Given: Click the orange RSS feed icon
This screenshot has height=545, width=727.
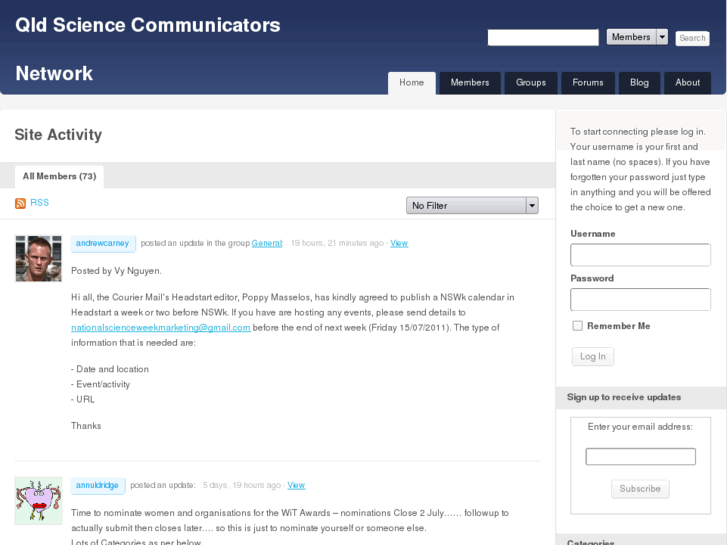Looking at the screenshot, I should [20, 203].
